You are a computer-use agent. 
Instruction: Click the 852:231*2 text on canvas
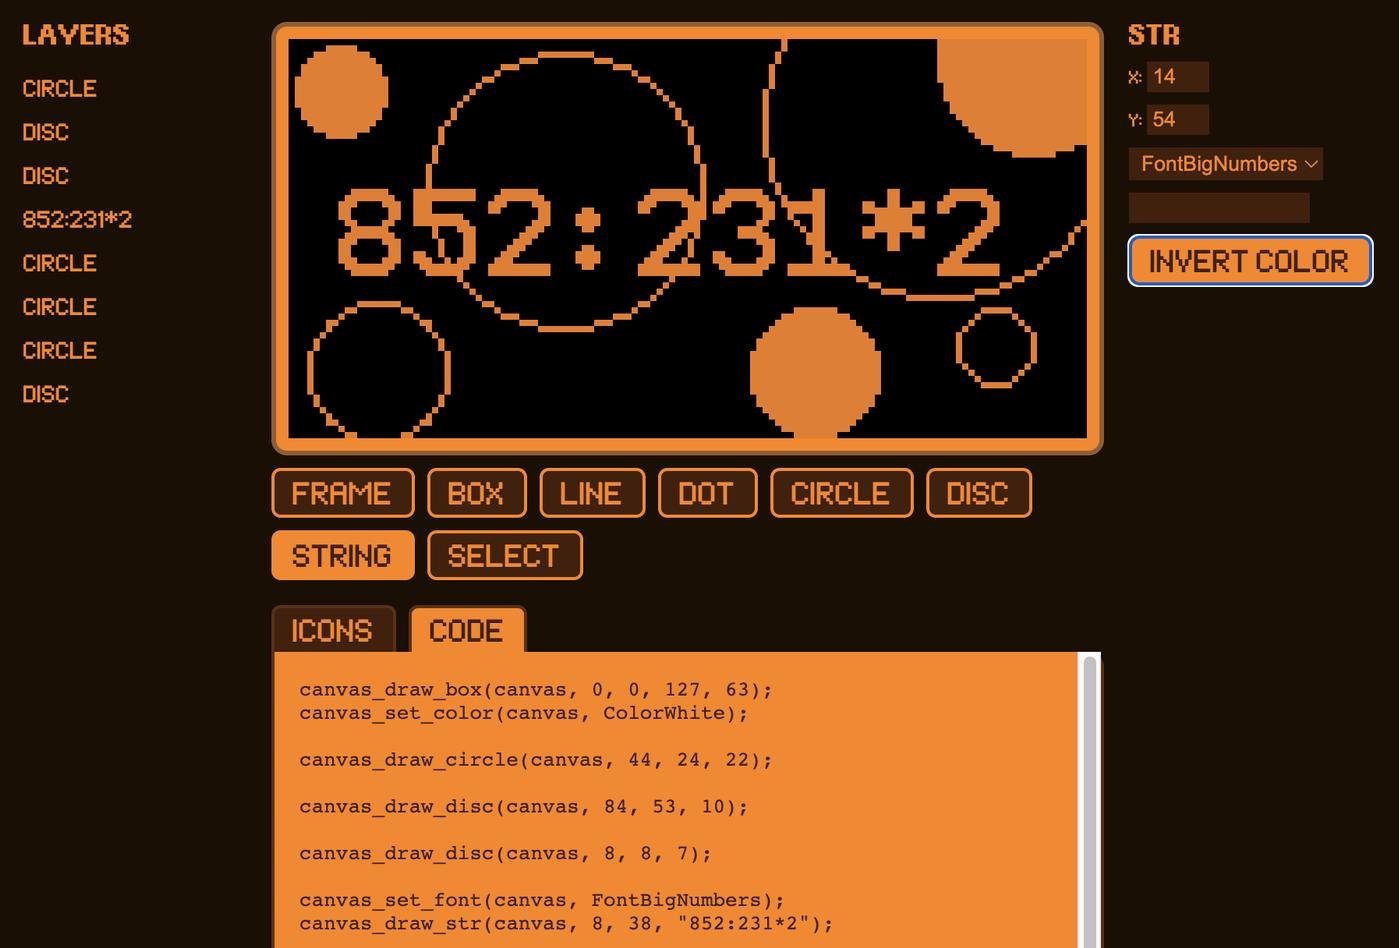[668, 232]
